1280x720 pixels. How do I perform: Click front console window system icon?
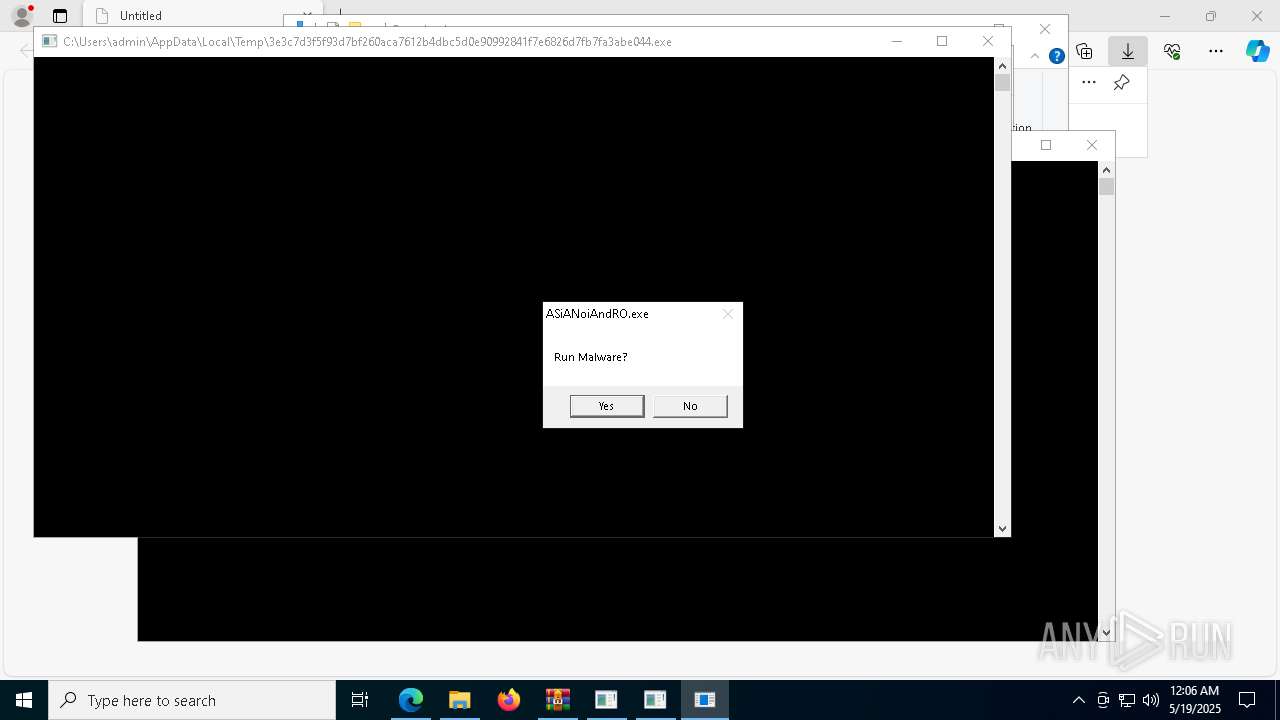[x=49, y=42]
